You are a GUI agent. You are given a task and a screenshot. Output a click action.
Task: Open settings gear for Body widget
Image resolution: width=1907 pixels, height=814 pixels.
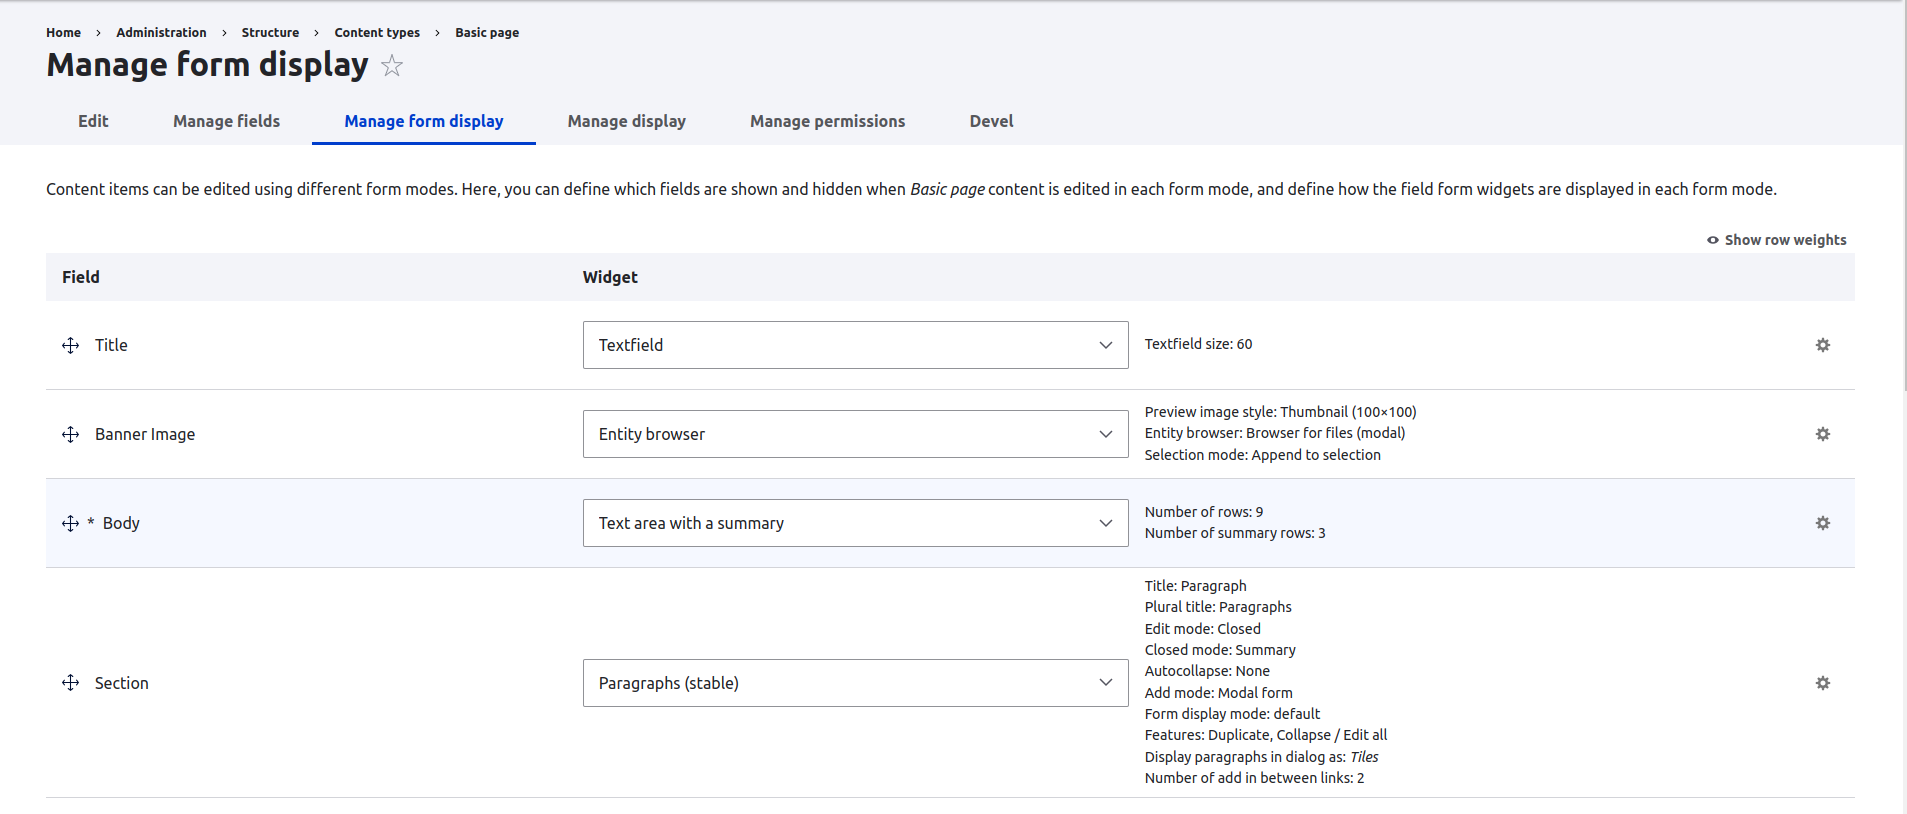[1822, 523]
